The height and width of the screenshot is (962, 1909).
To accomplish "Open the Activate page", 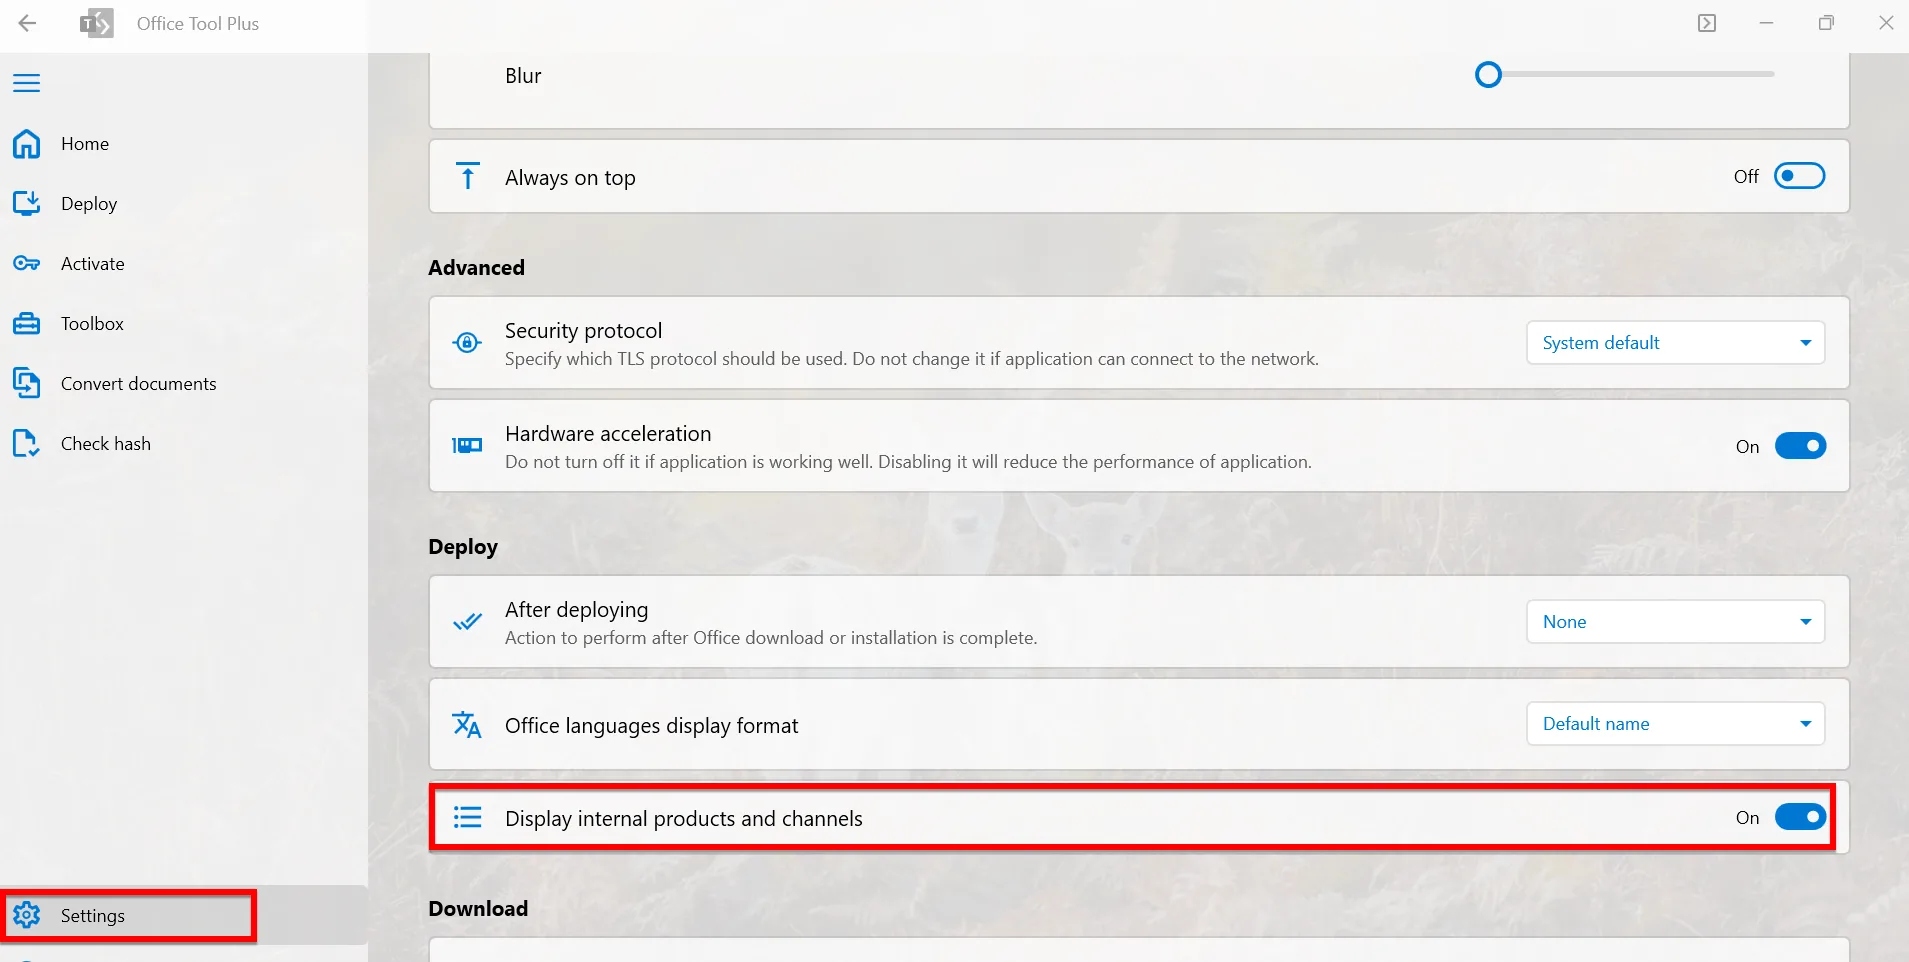I will click(184, 264).
